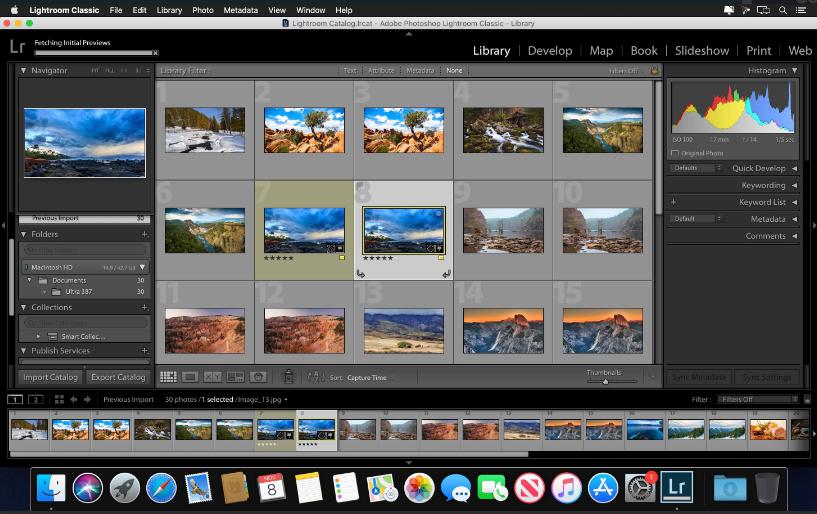Switch to the Map module
The height and width of the screenshot is (514, 817).
(601, 51)
